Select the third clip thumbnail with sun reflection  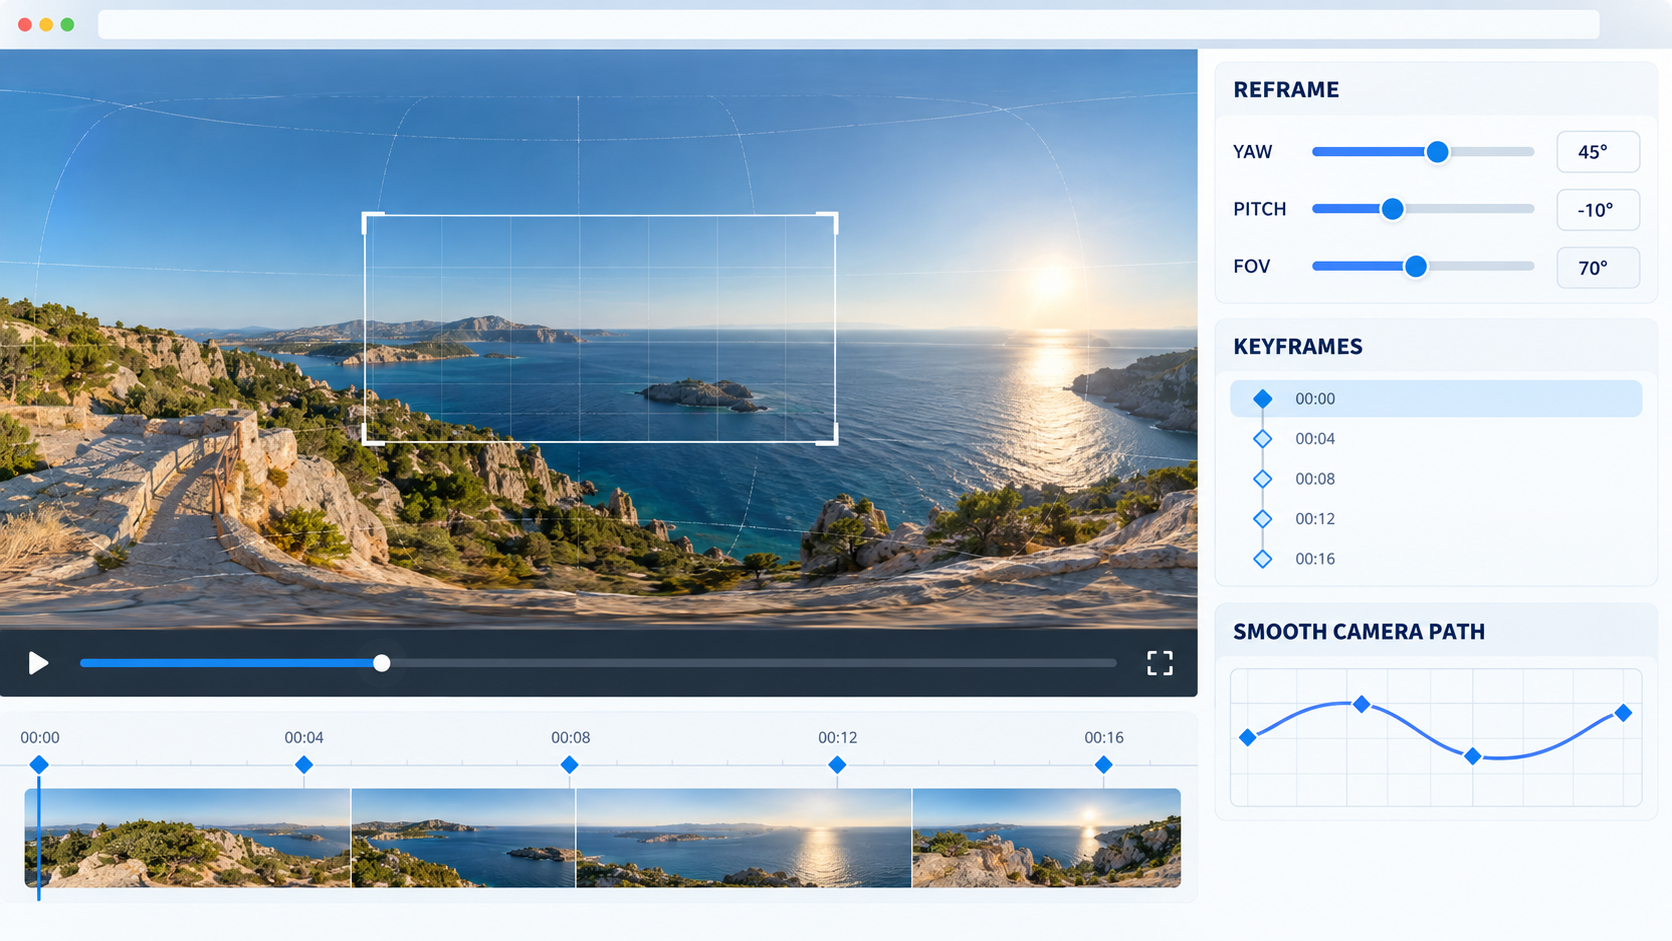tap(744, 838)
